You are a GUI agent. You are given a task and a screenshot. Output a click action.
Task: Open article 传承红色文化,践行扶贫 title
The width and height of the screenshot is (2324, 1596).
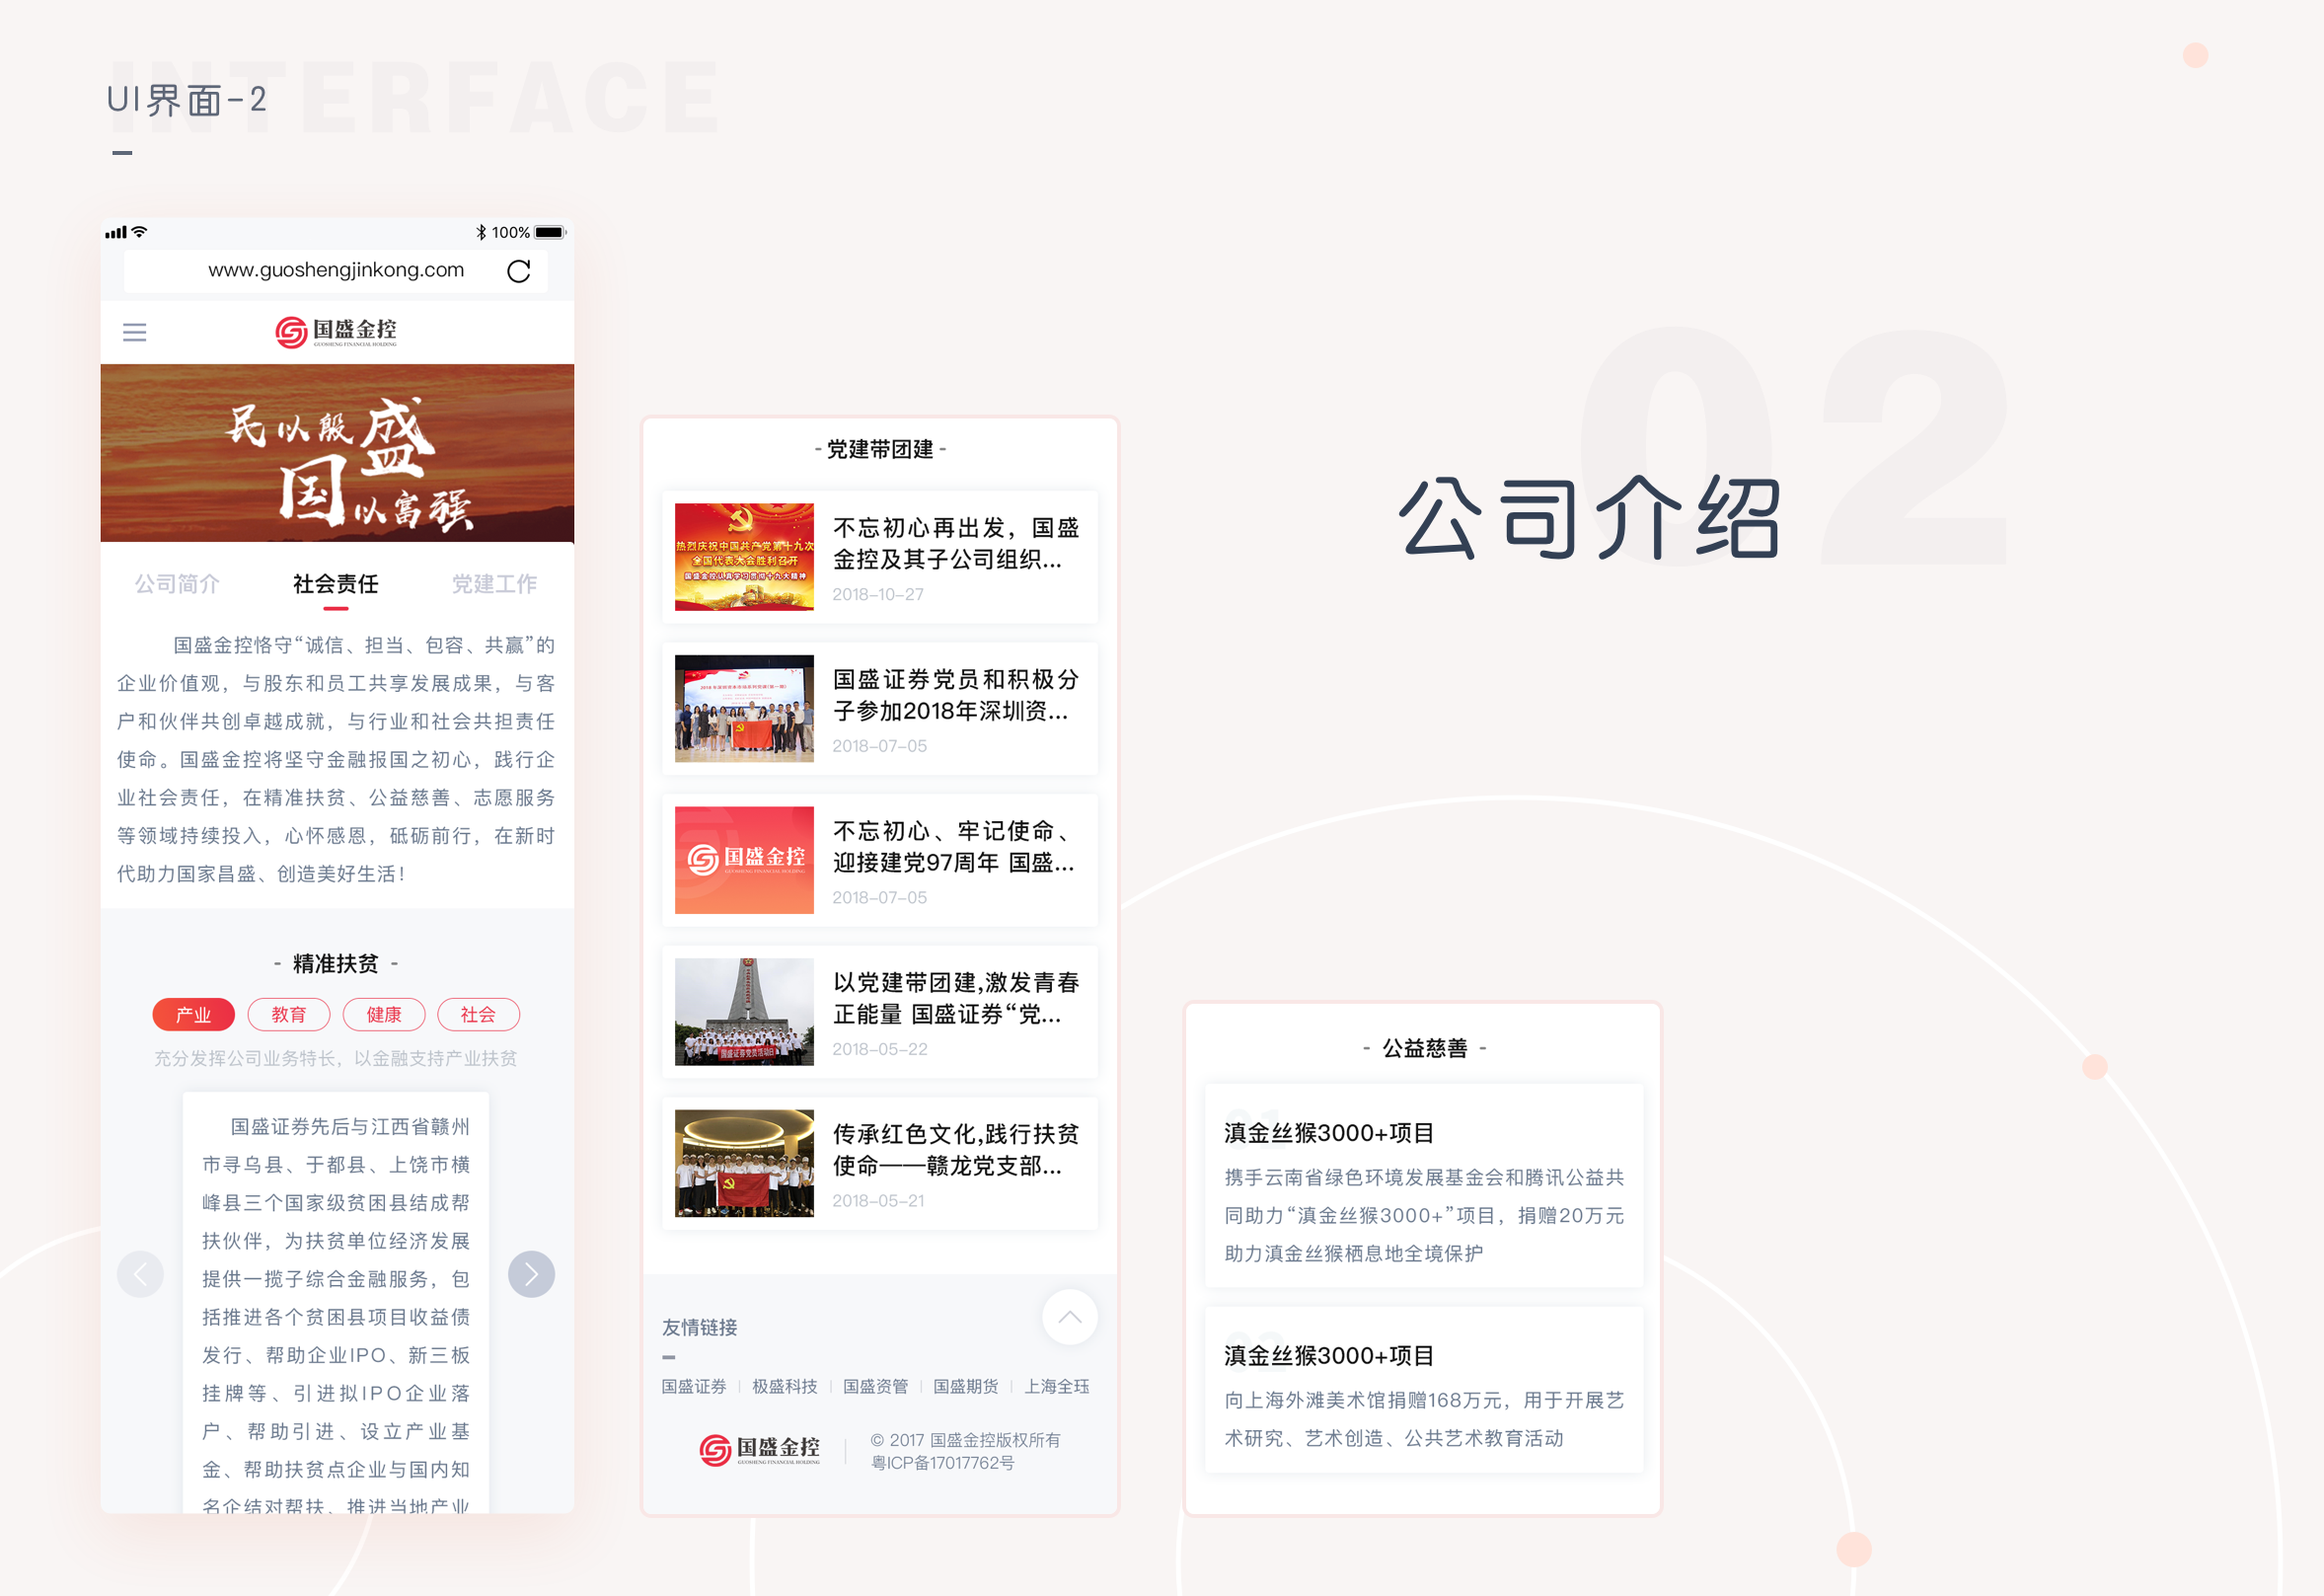coord(956,1150)
